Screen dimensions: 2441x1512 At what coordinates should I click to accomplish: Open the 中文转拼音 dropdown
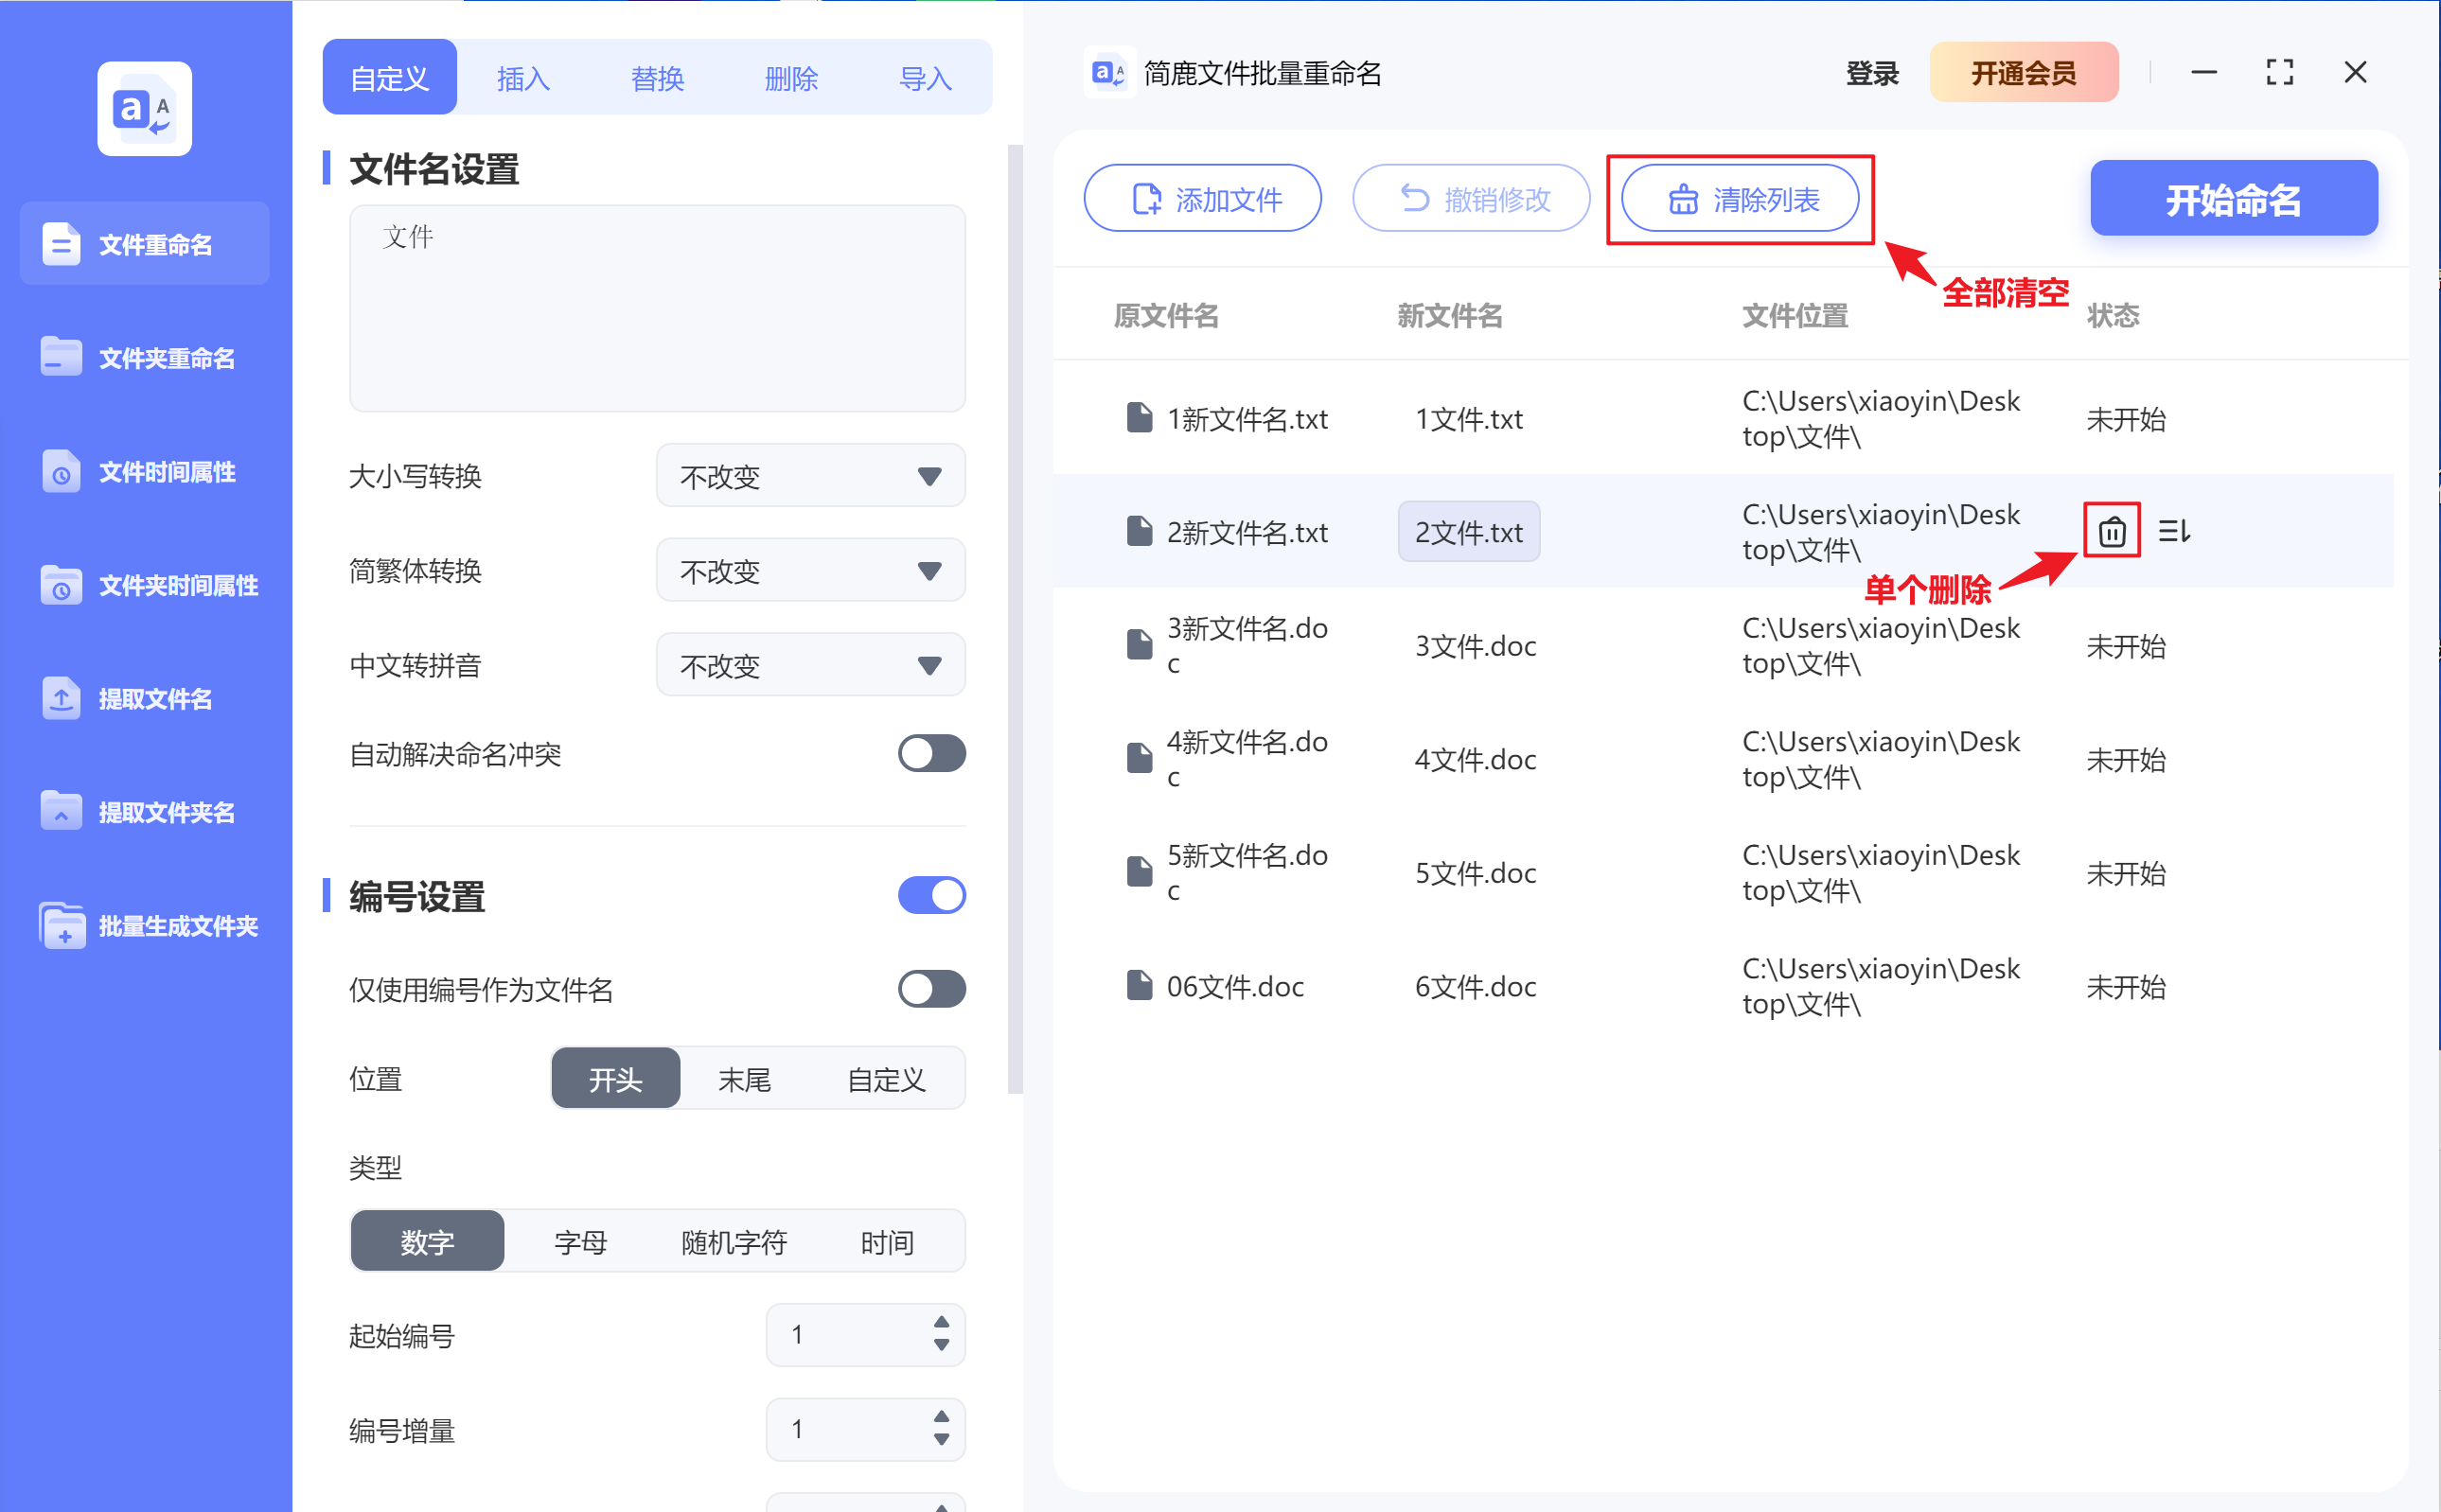(x=810, y=664)
